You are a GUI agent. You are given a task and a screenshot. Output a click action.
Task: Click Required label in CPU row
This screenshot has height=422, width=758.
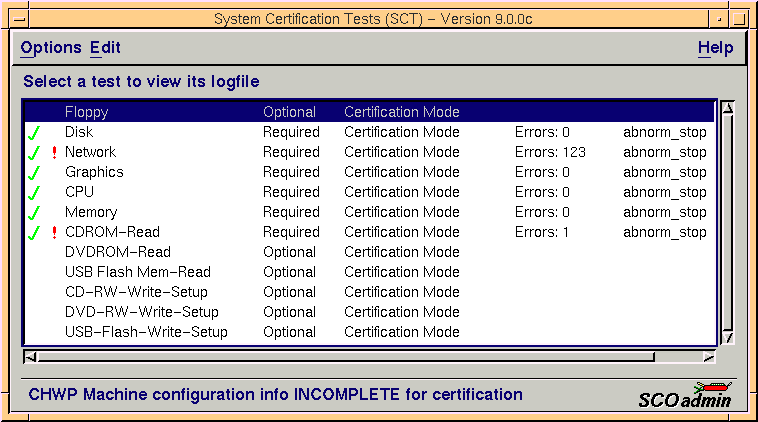pos(291,192)
